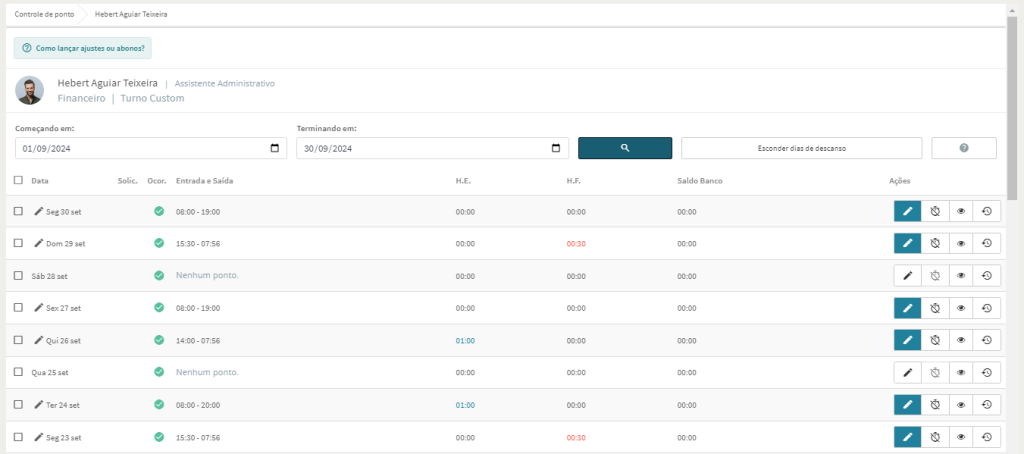Image resolution: width=1024 pixels, height=454 pixels.
Task: Click the Começando em date field 01/09/2024
Action: 151,148
